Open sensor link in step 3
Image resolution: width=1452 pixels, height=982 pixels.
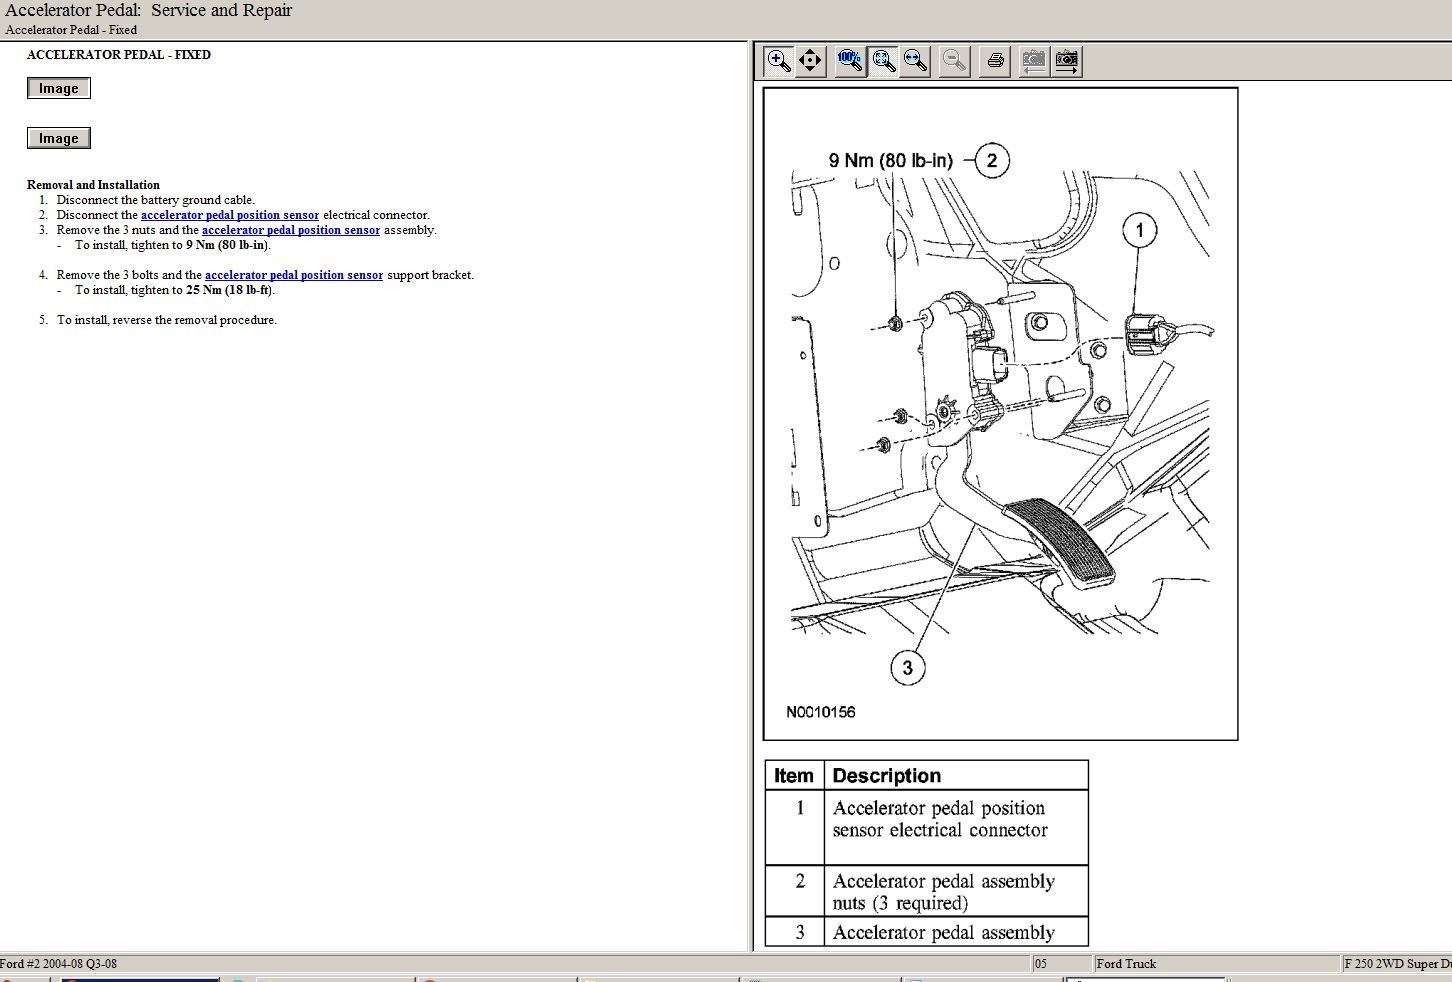tap(290, 230)
